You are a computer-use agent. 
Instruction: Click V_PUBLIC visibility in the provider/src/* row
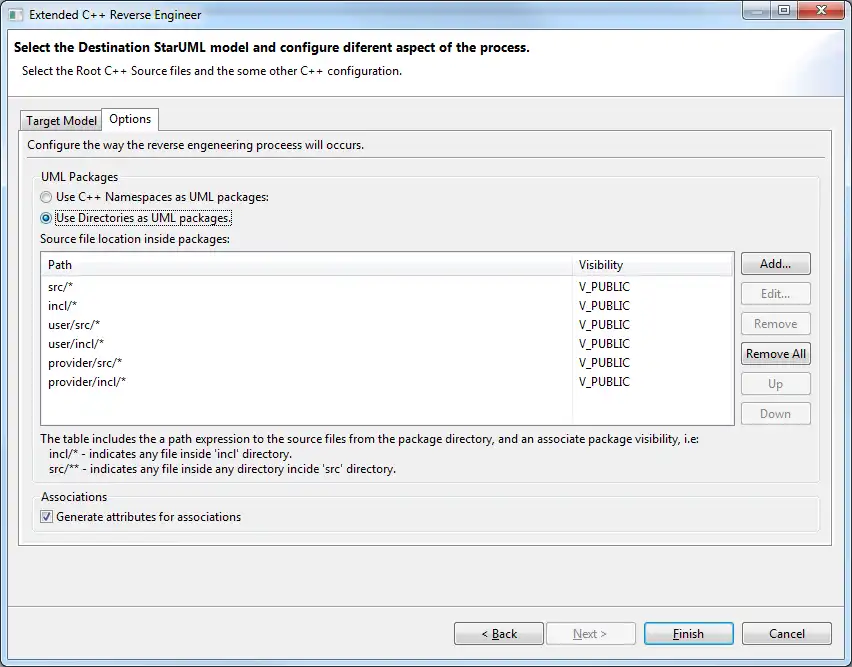(x=604, y=363)
